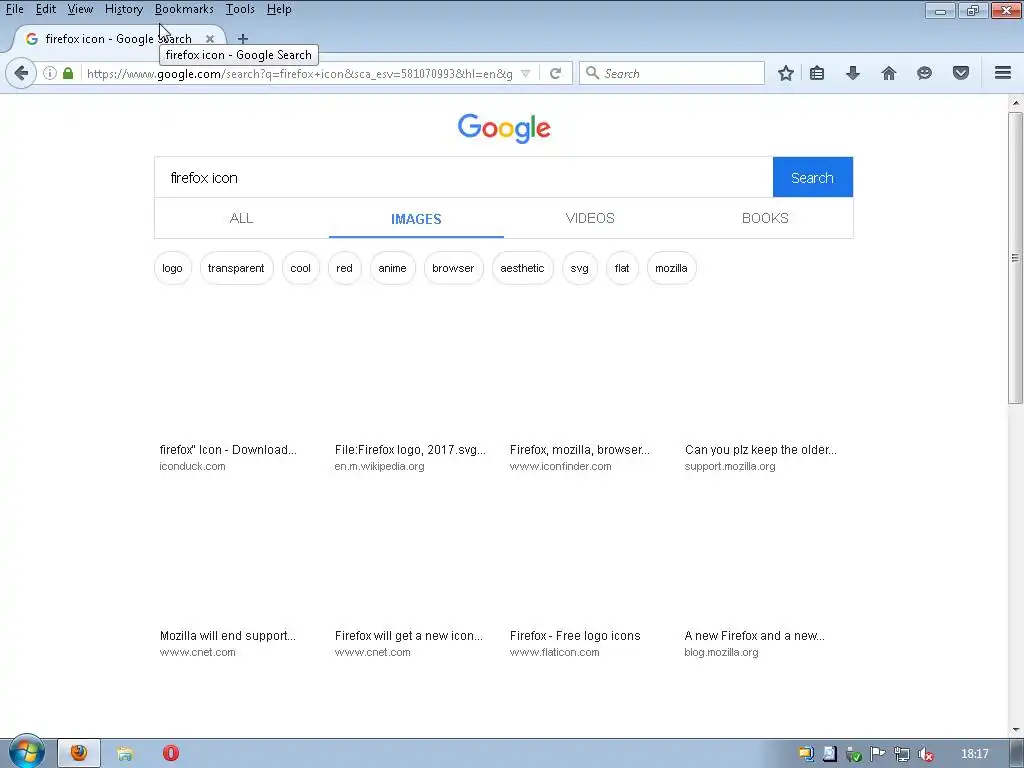Switch to the ALL results tab
1024x768 pixels.
pyautogui.click(x=242, y=218)
